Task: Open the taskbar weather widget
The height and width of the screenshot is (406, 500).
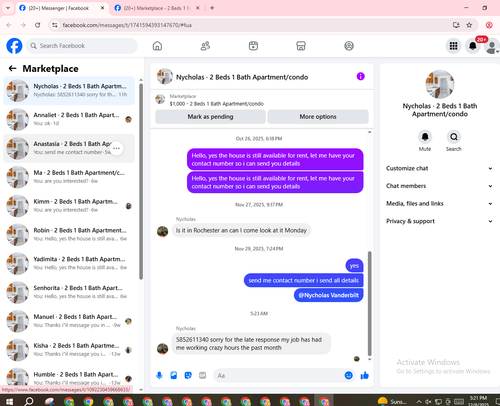Action: click(392, 402)
